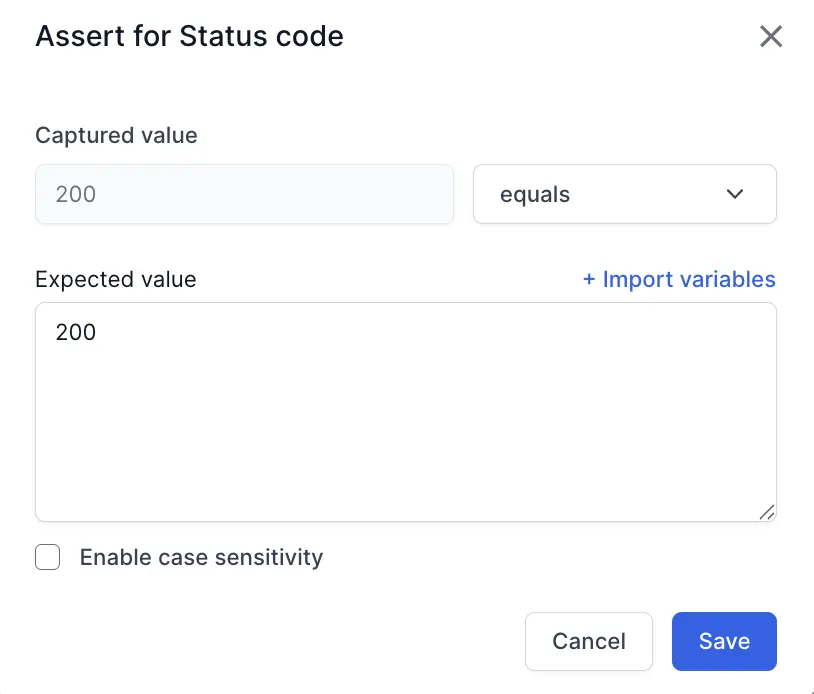Close the Assert for Status code dialog
This screenshot has width=814, height=694.
pyautogui.click(x=770, y=36)
